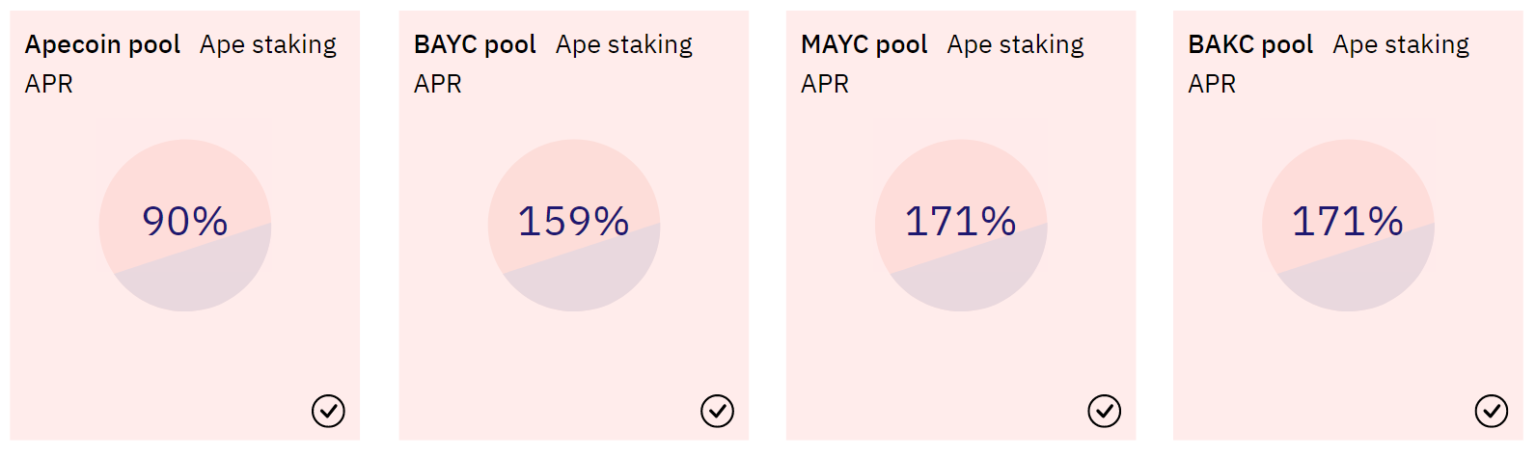Select the MAYC pool card's checkmark
The height and width of the screenshot is (457, 1536).
tap(1104, 410)
